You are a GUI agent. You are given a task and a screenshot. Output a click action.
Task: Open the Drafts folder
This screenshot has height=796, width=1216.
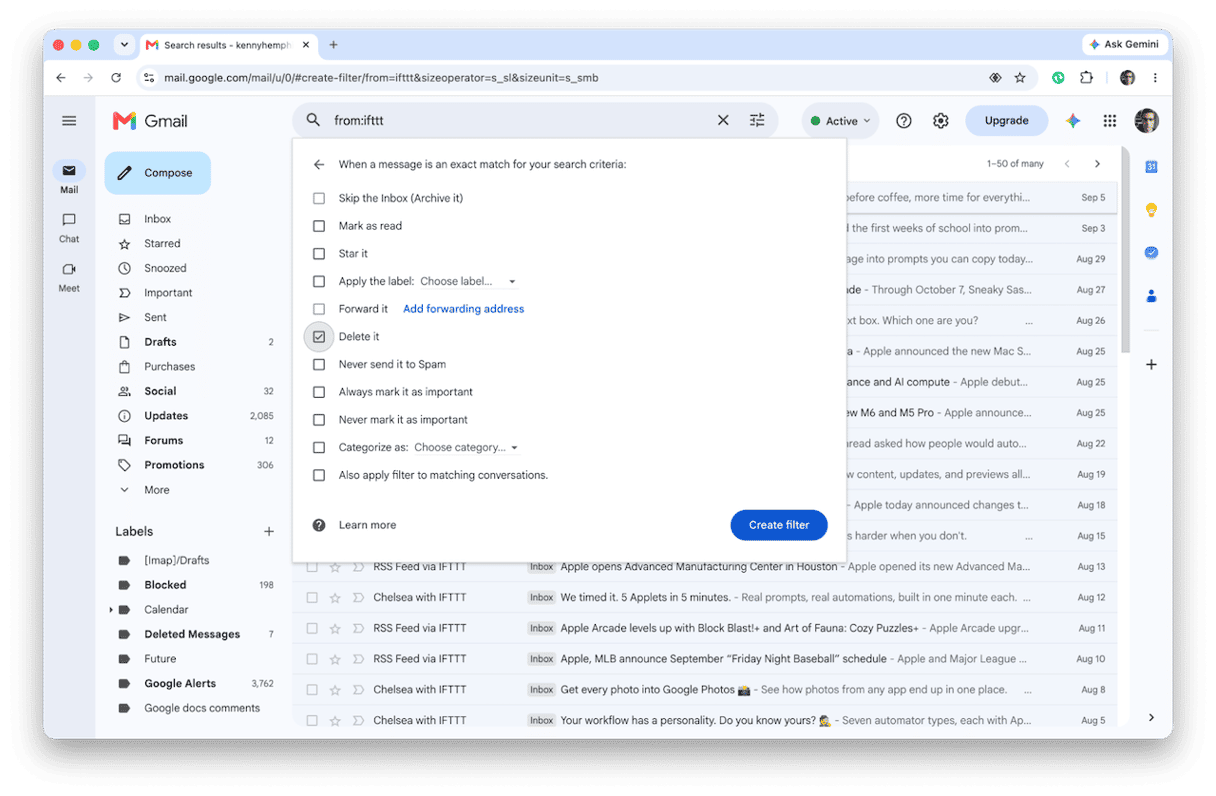point(160,342)
